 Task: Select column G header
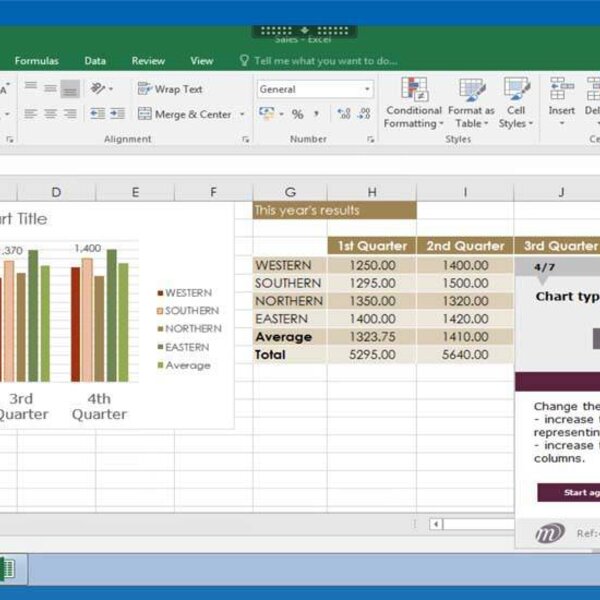290,192
